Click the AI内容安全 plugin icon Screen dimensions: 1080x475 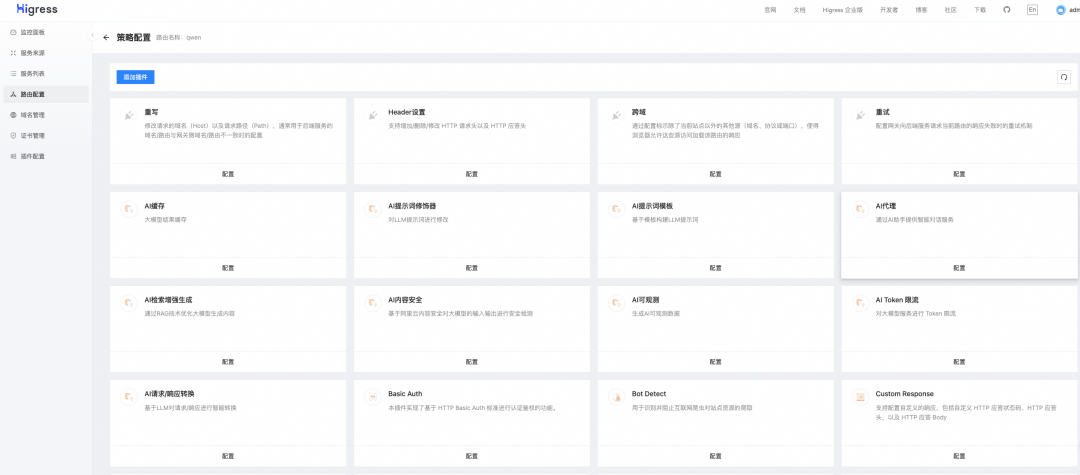pyautogui.click(x=372, y=304)
